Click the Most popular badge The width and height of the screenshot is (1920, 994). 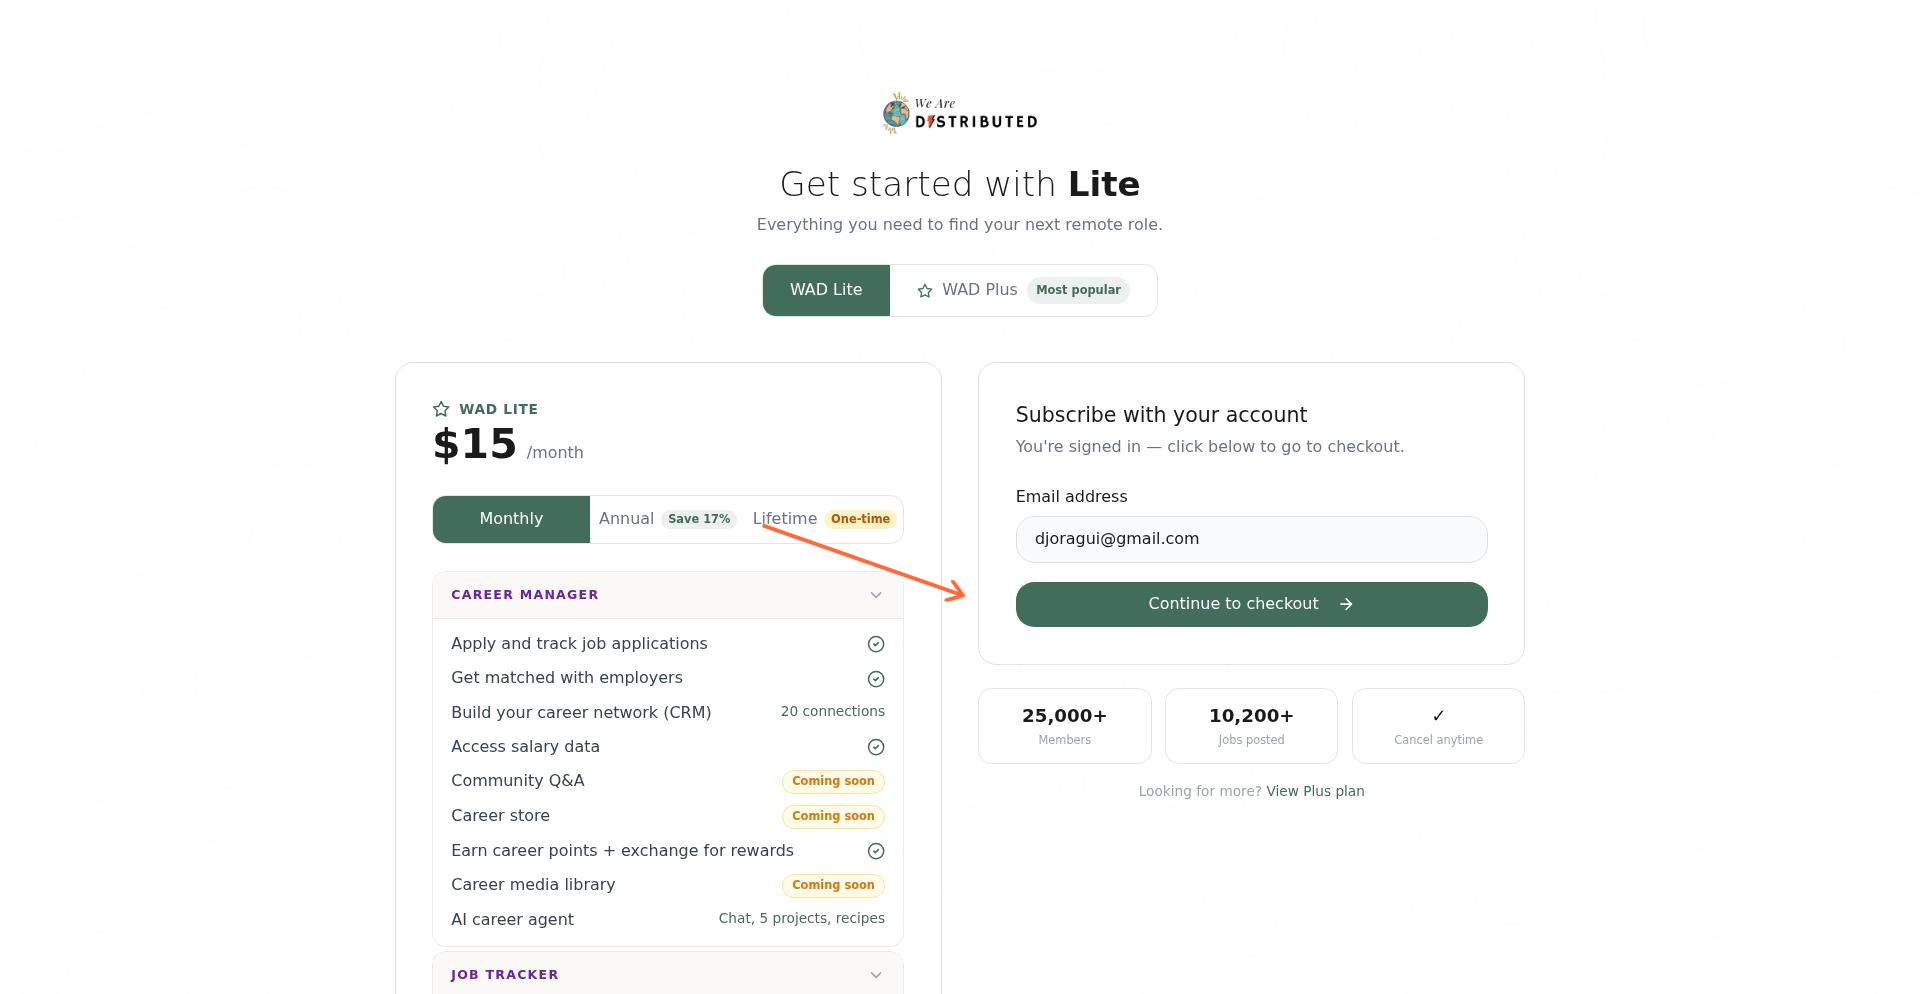click(1078, 290)
